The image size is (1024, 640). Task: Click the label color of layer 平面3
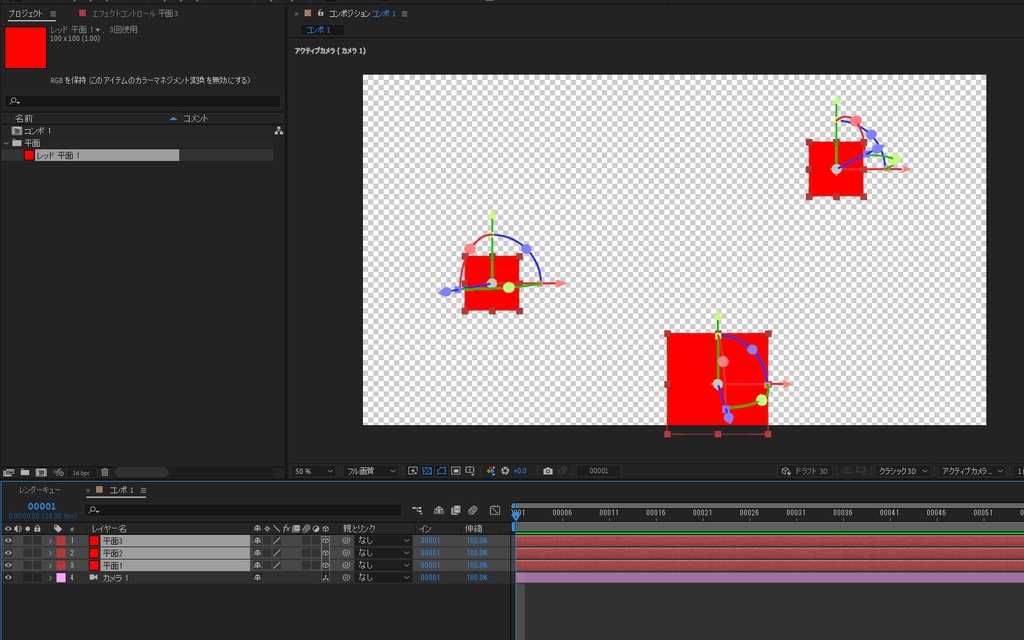[61, 541]
